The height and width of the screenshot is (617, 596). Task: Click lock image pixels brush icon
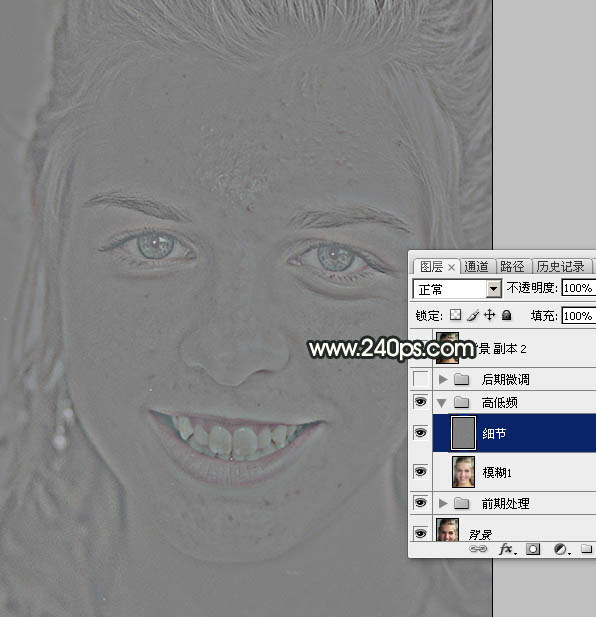click(x=472, y=315)
